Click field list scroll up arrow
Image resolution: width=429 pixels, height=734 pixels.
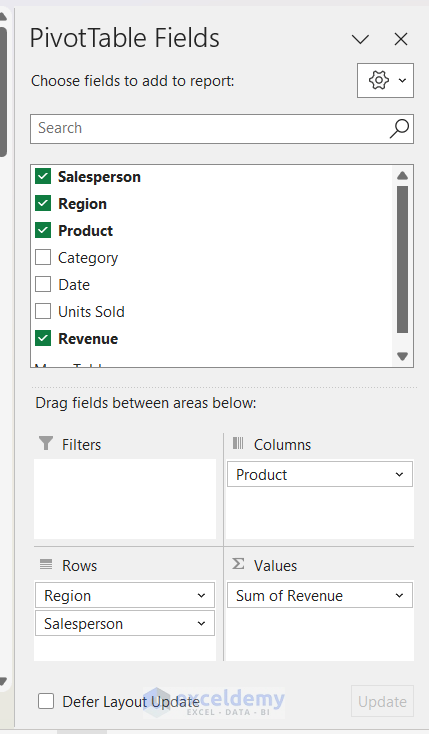[x=402, y=176]
